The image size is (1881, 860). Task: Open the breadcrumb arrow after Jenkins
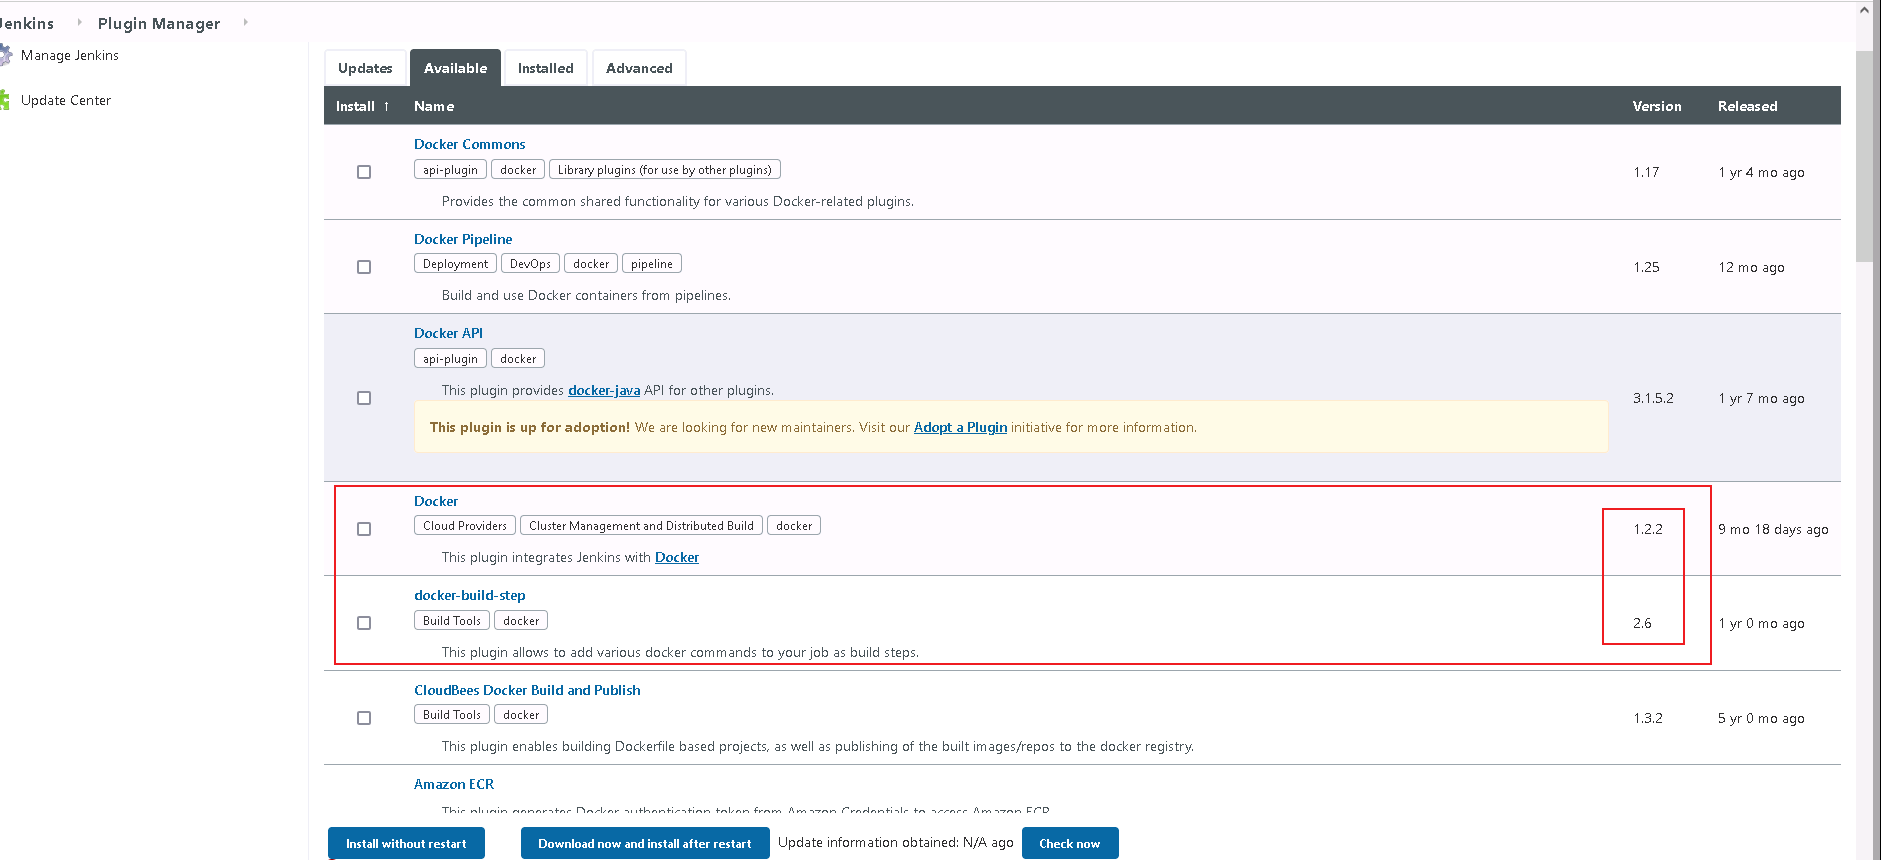[79, 22]
